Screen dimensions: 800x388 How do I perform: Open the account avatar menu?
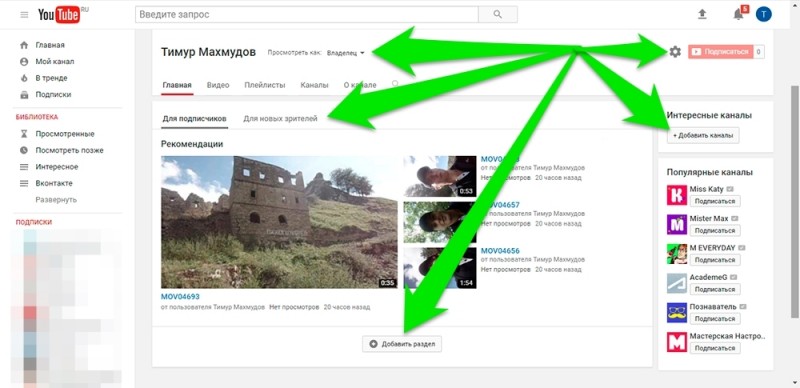[763, 14]
